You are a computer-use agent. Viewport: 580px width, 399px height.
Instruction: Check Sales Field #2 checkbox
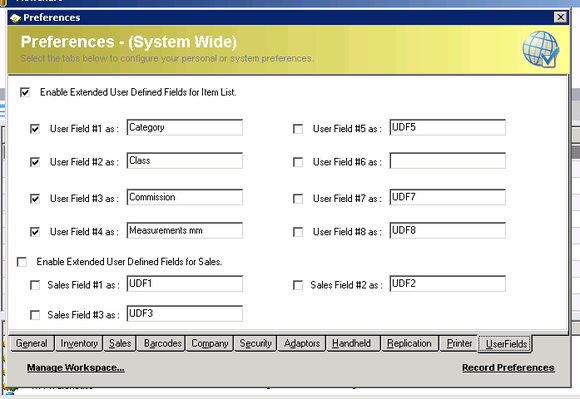[298, 285]
